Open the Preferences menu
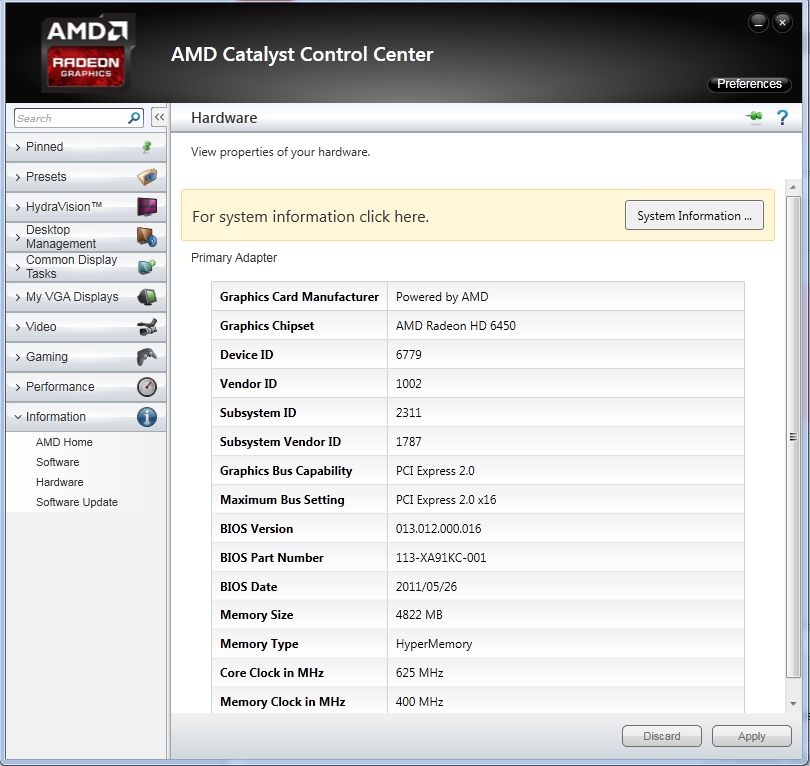This screenshot has height=766, width=810. pyautogui.click(x=749, y=84)
